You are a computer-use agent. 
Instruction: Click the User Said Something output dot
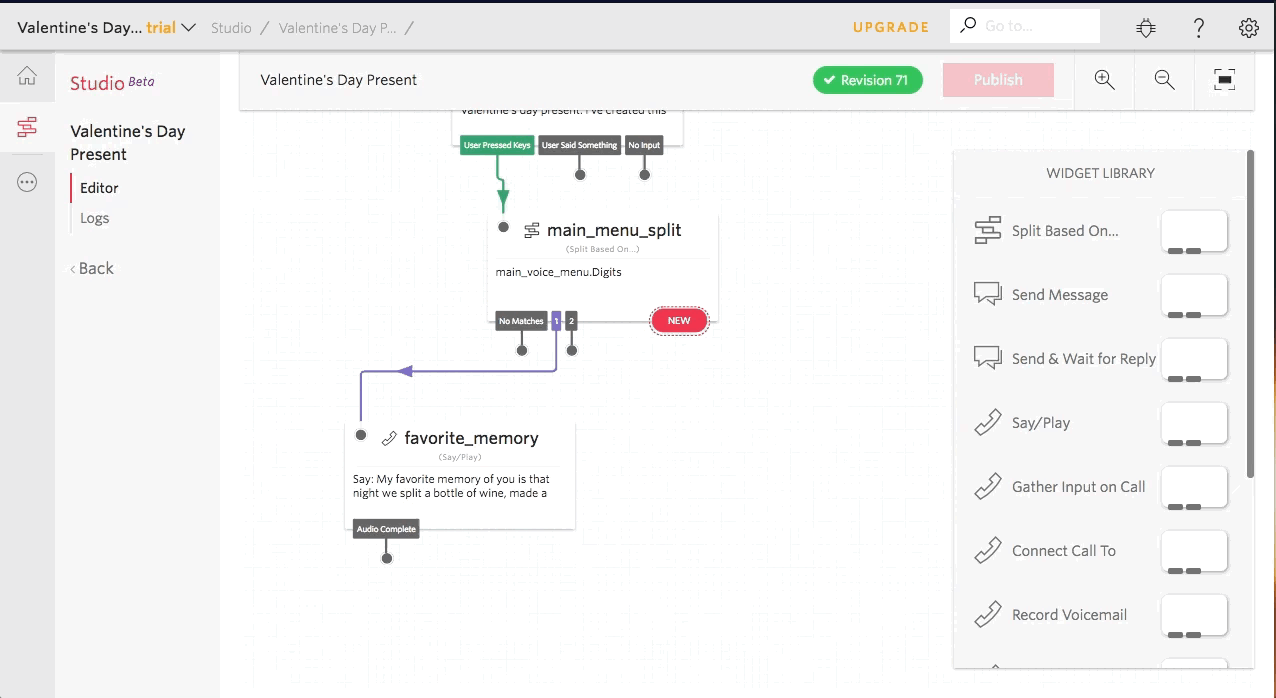(x=579, y=174)
